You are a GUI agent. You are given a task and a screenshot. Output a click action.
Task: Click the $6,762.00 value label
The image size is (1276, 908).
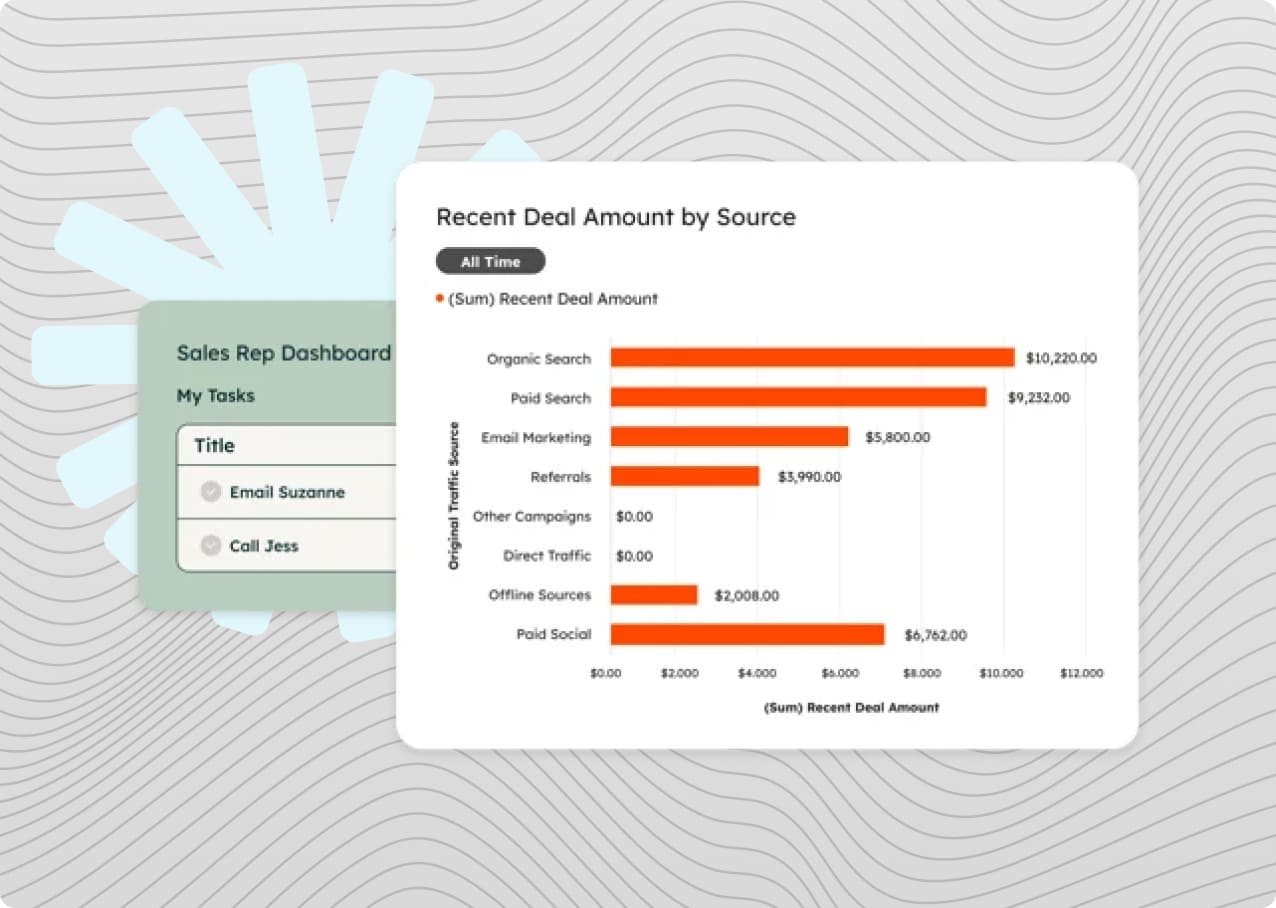coord(936,635)
